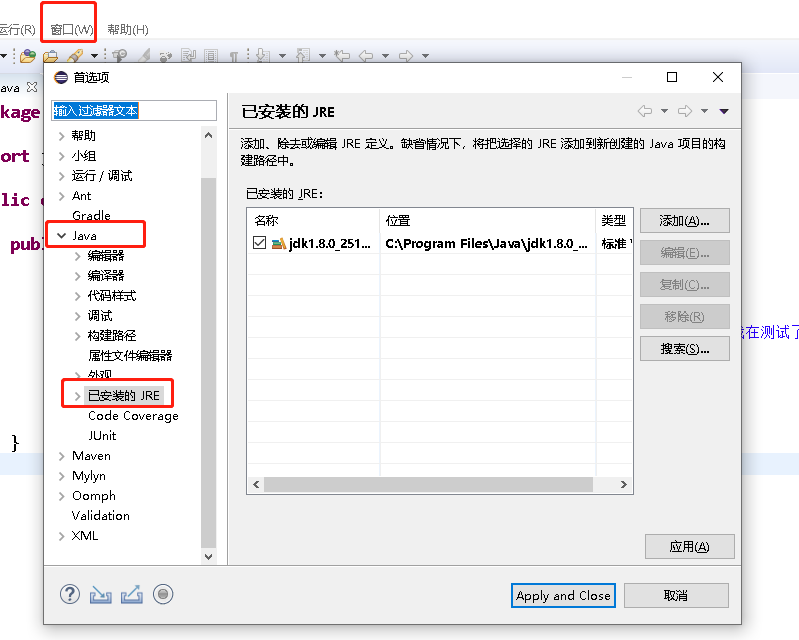Click the 取消 button
This screenshot has height=640, width=799.
[676, 596]
